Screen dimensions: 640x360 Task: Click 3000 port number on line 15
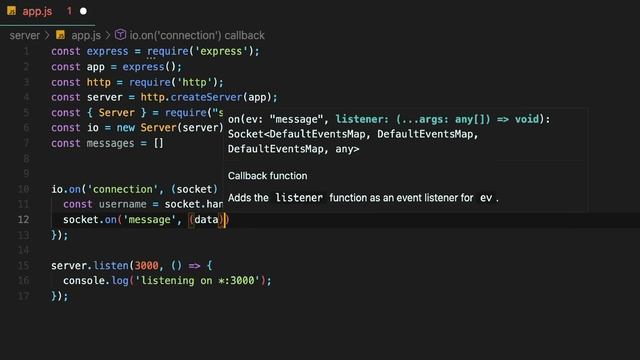146,266
